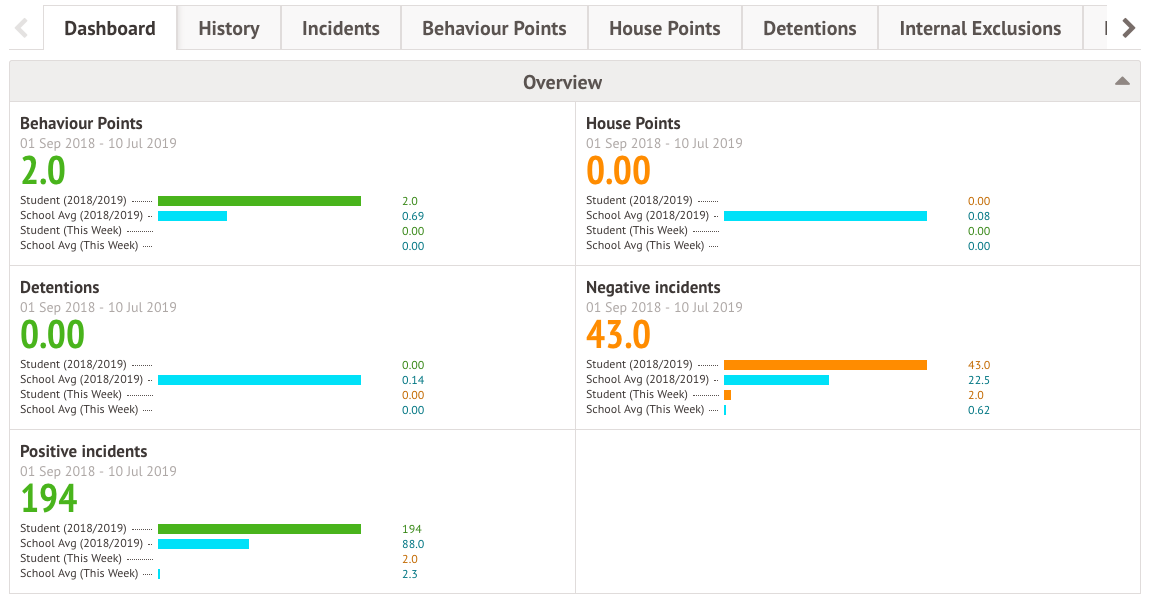Open the Dashboard tab
Viewport: 1150px width, 603px height.
(x=110, y=27)
